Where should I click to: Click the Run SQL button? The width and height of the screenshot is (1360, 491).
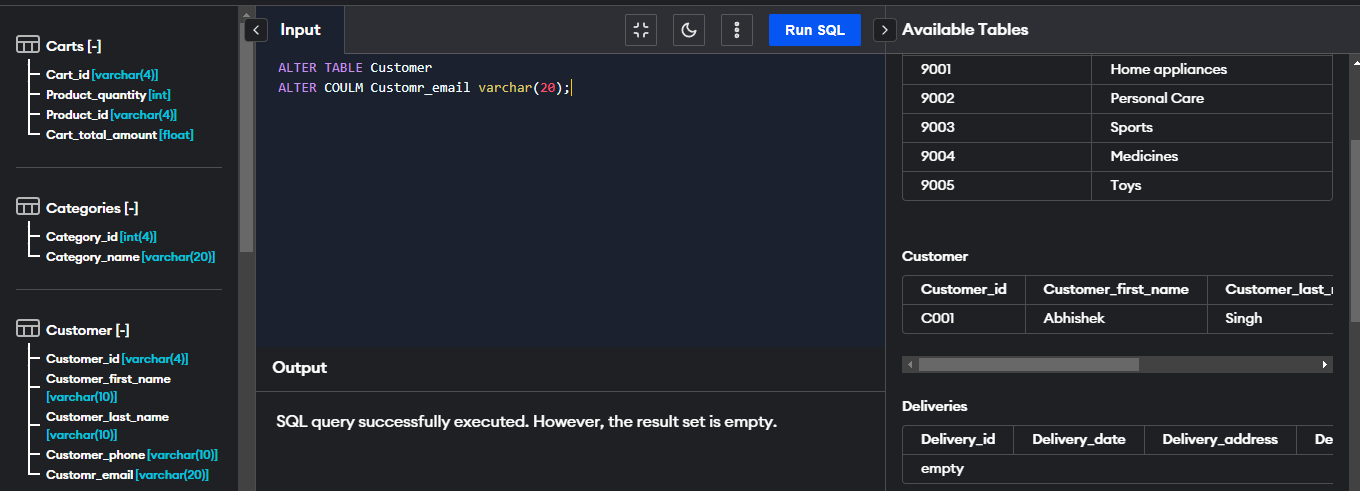(815, 30)
